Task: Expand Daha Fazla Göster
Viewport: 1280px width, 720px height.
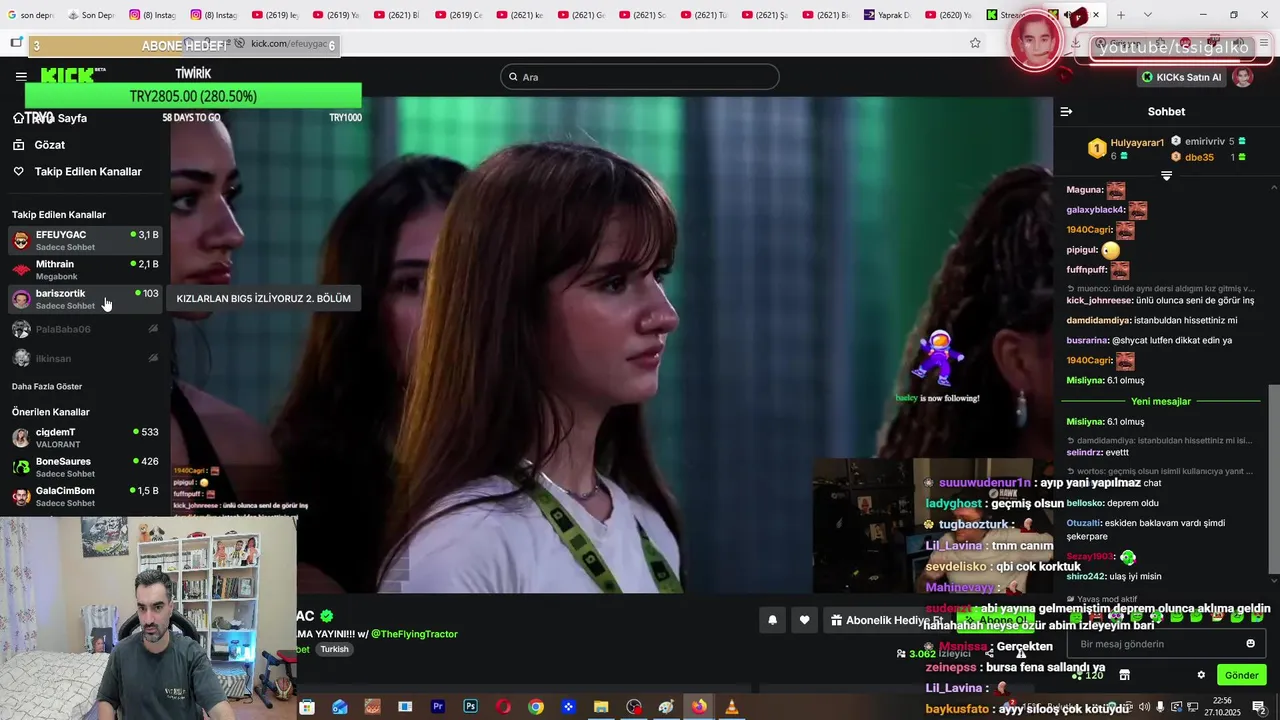Action: [x=47, y=386]
